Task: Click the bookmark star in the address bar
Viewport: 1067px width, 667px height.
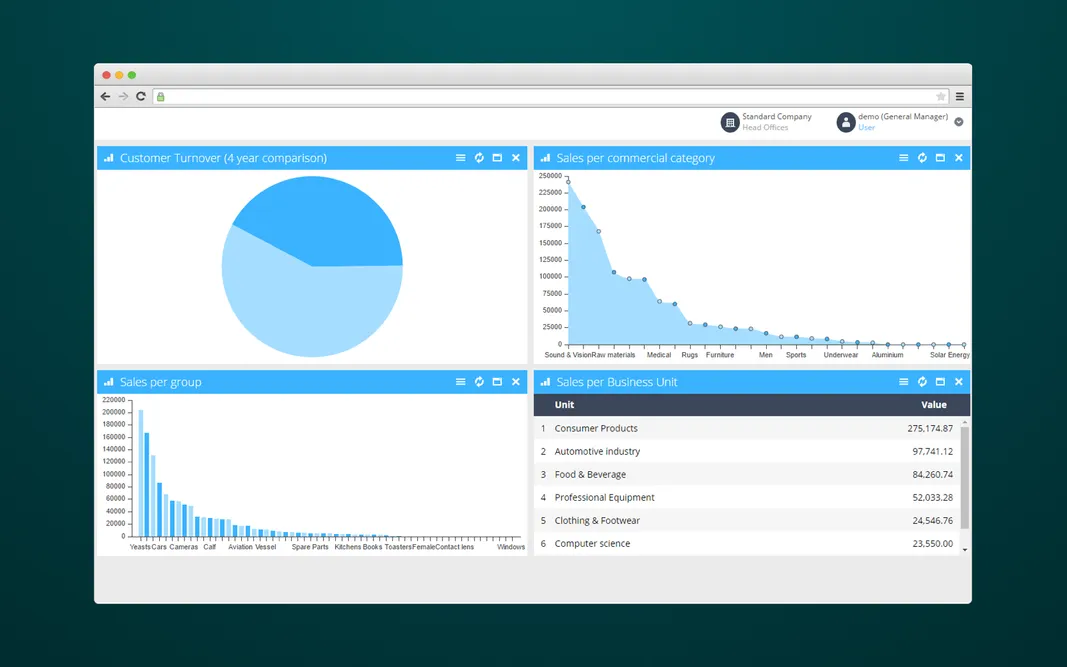Action: [939, 96]
